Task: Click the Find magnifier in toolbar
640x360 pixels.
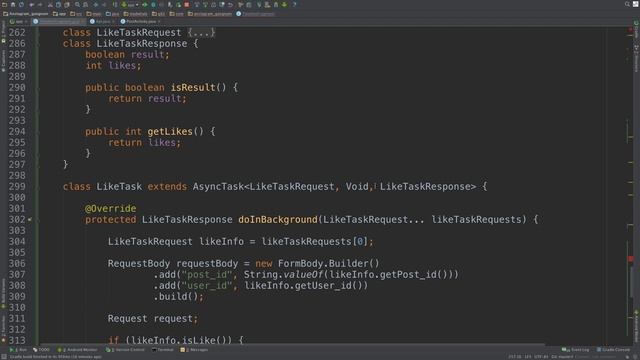Action: click(x=77, y=4)
